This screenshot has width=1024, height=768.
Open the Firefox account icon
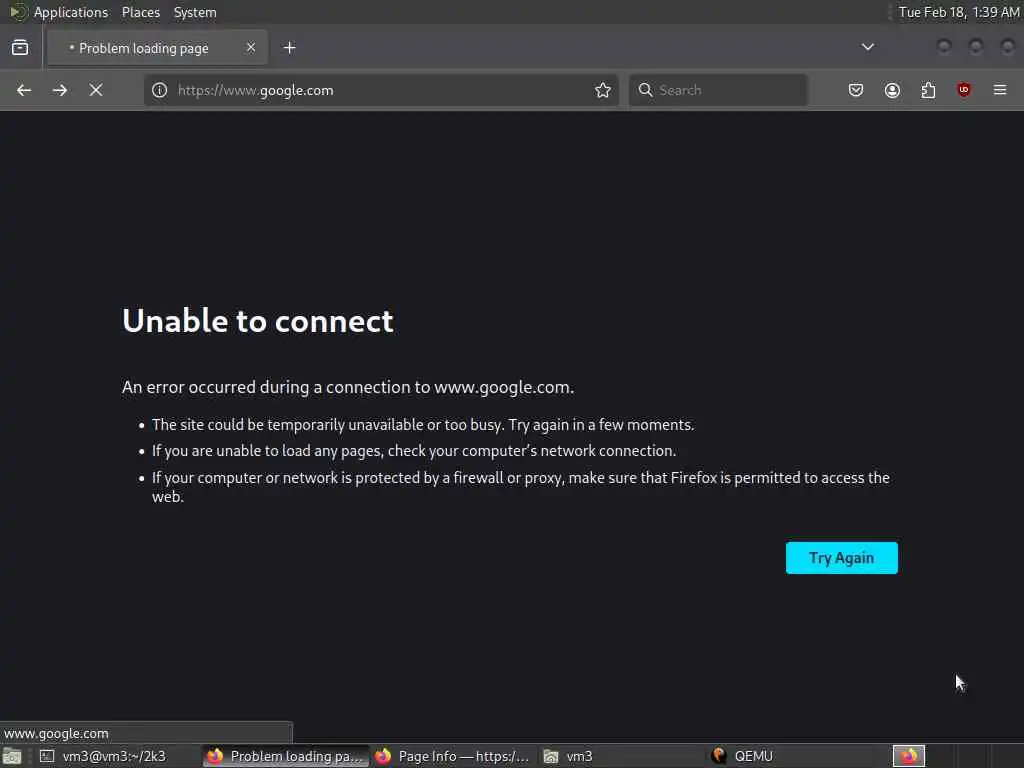pyautogui.click(x=892, y=90)
